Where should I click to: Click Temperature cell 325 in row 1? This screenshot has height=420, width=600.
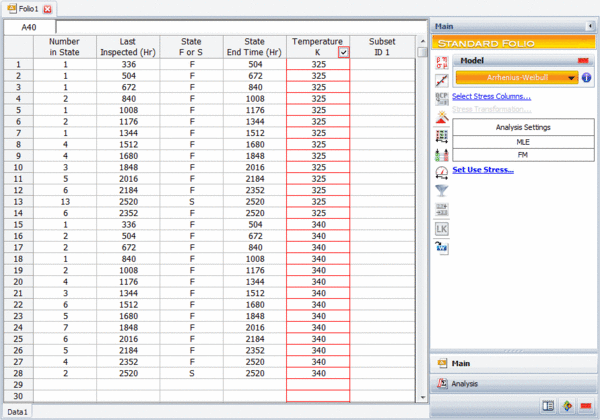pos(318,64)
